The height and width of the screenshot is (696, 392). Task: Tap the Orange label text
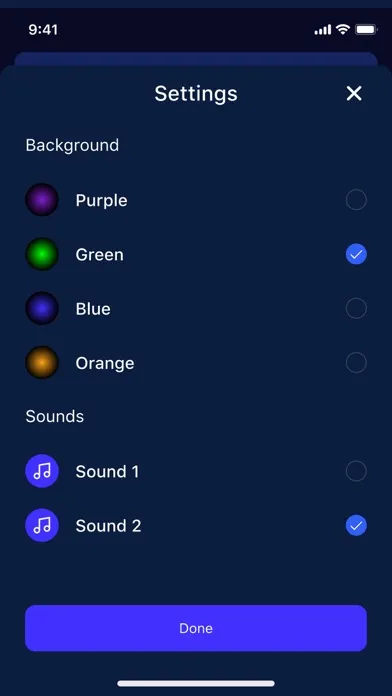coord(105,364)
